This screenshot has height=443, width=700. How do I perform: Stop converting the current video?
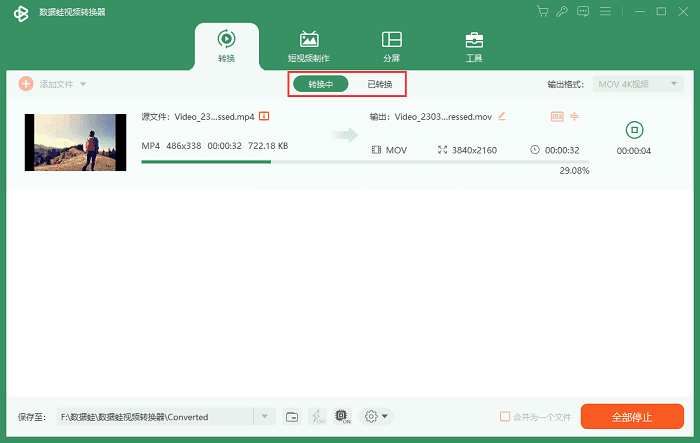tap(633, 130)
